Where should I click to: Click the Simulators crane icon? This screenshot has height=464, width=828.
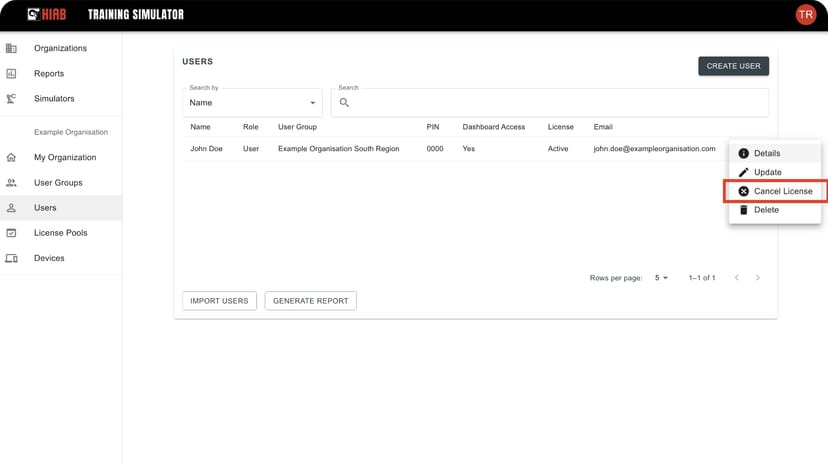tap(11, 99)
